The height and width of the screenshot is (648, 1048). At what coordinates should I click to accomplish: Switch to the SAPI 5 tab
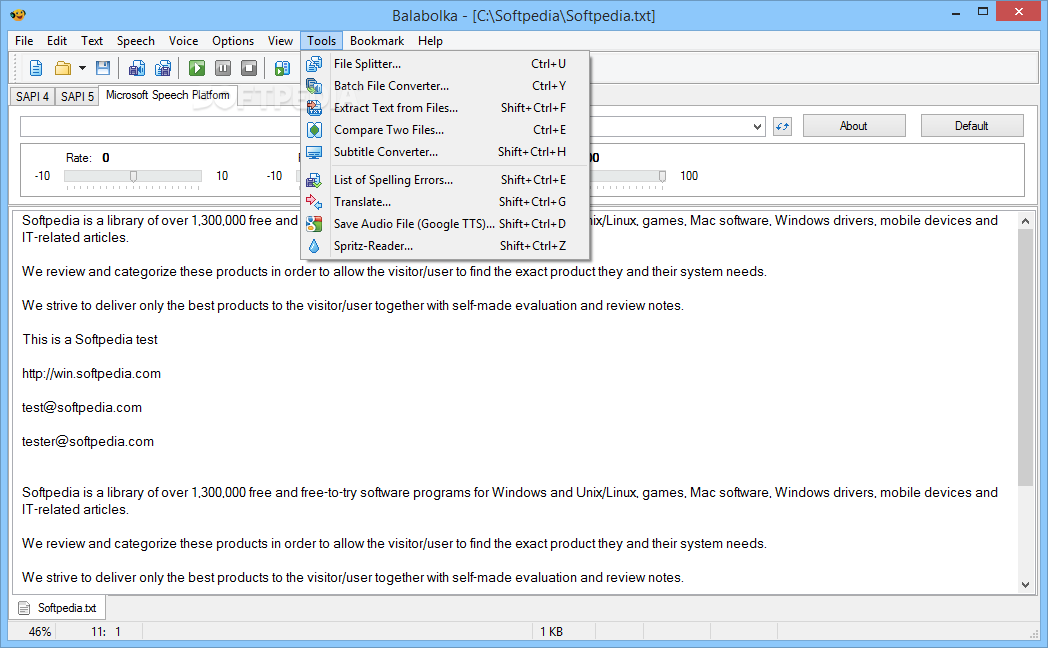click(x=77, y=96)
